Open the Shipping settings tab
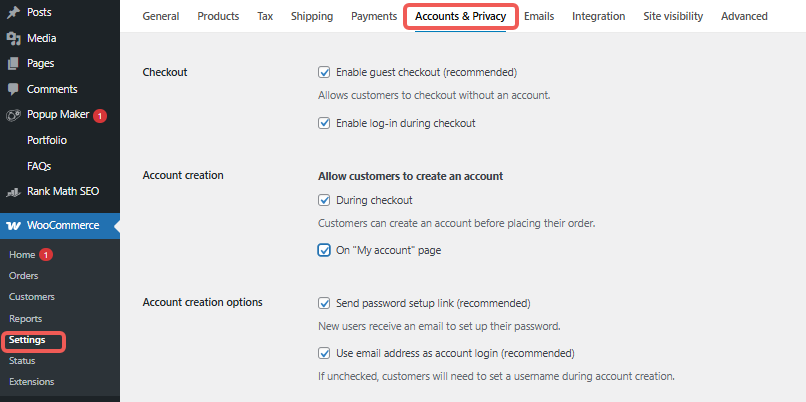 point(312,16)
